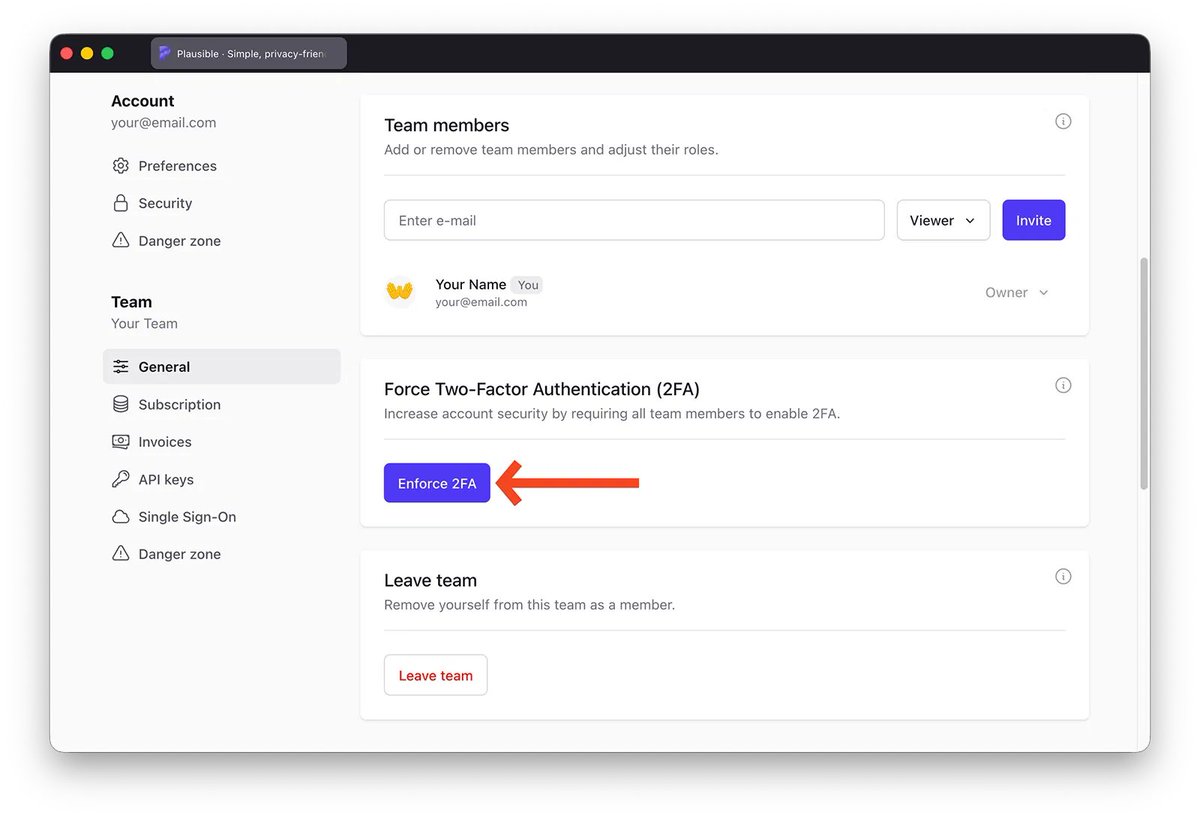Click the green maximize window button

click(x=107, y=53)
